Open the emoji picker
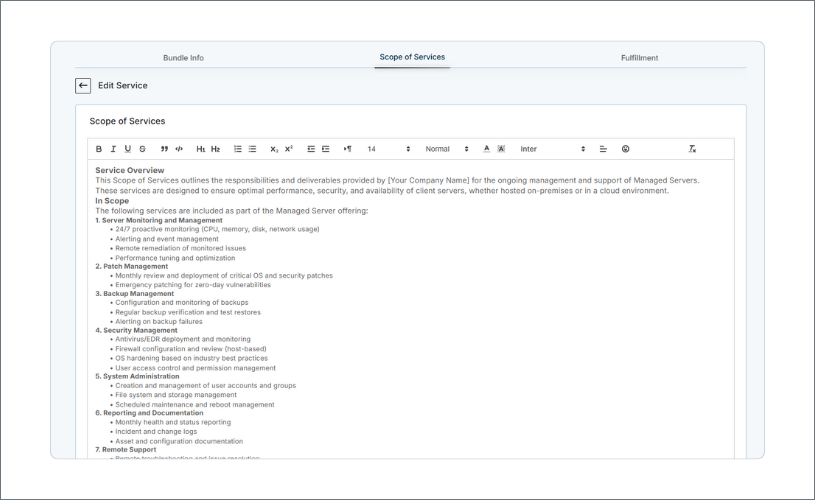 625,149
